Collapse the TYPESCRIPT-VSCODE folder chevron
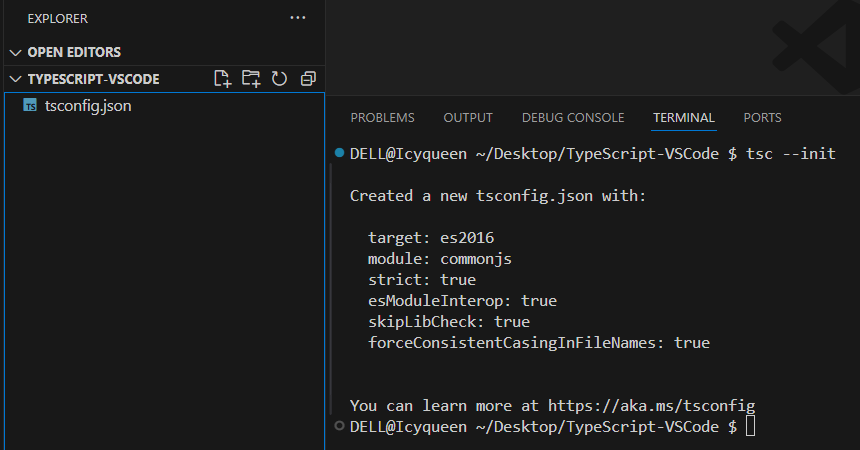 (15, 79)
